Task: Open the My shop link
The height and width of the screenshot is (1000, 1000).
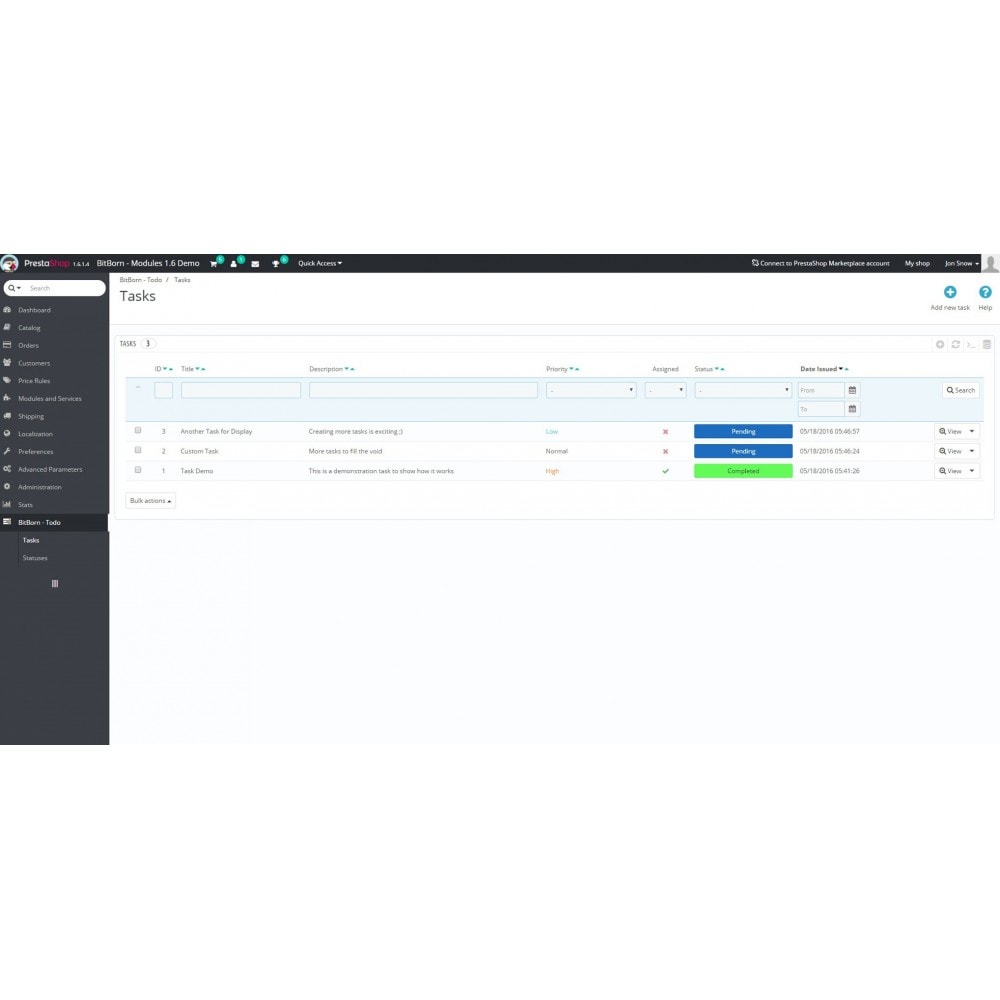Action: [917, 263]
